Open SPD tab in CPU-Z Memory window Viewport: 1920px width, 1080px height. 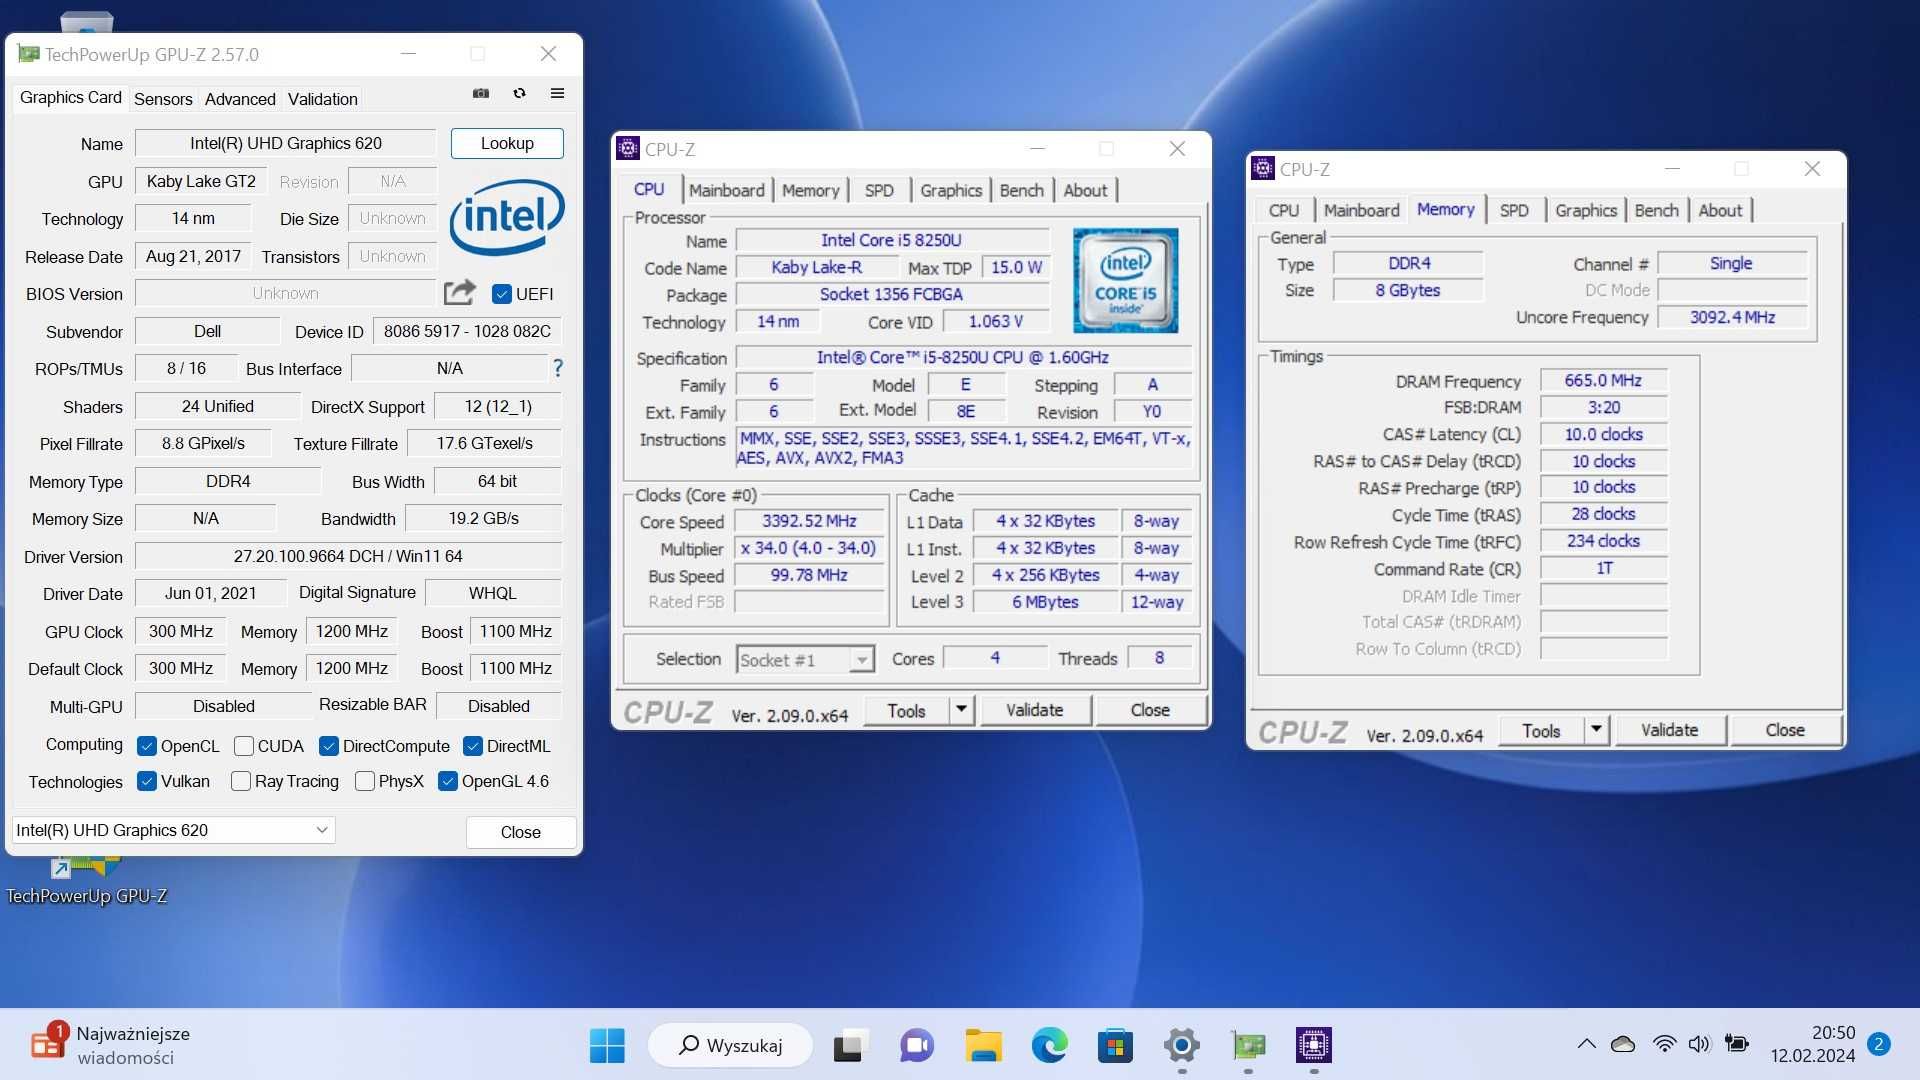1514,210
